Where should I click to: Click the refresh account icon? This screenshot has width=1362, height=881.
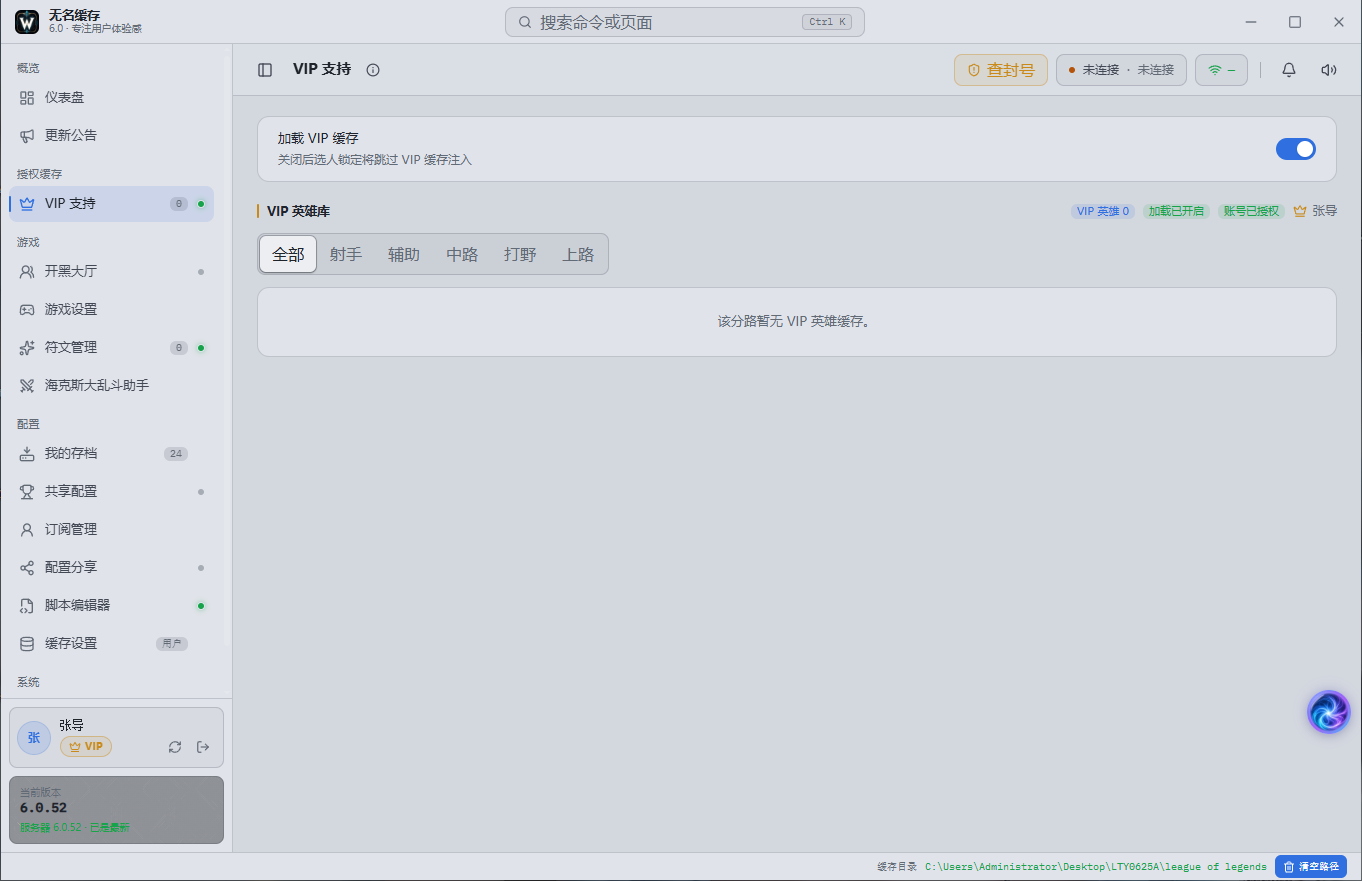coord(175,747)
